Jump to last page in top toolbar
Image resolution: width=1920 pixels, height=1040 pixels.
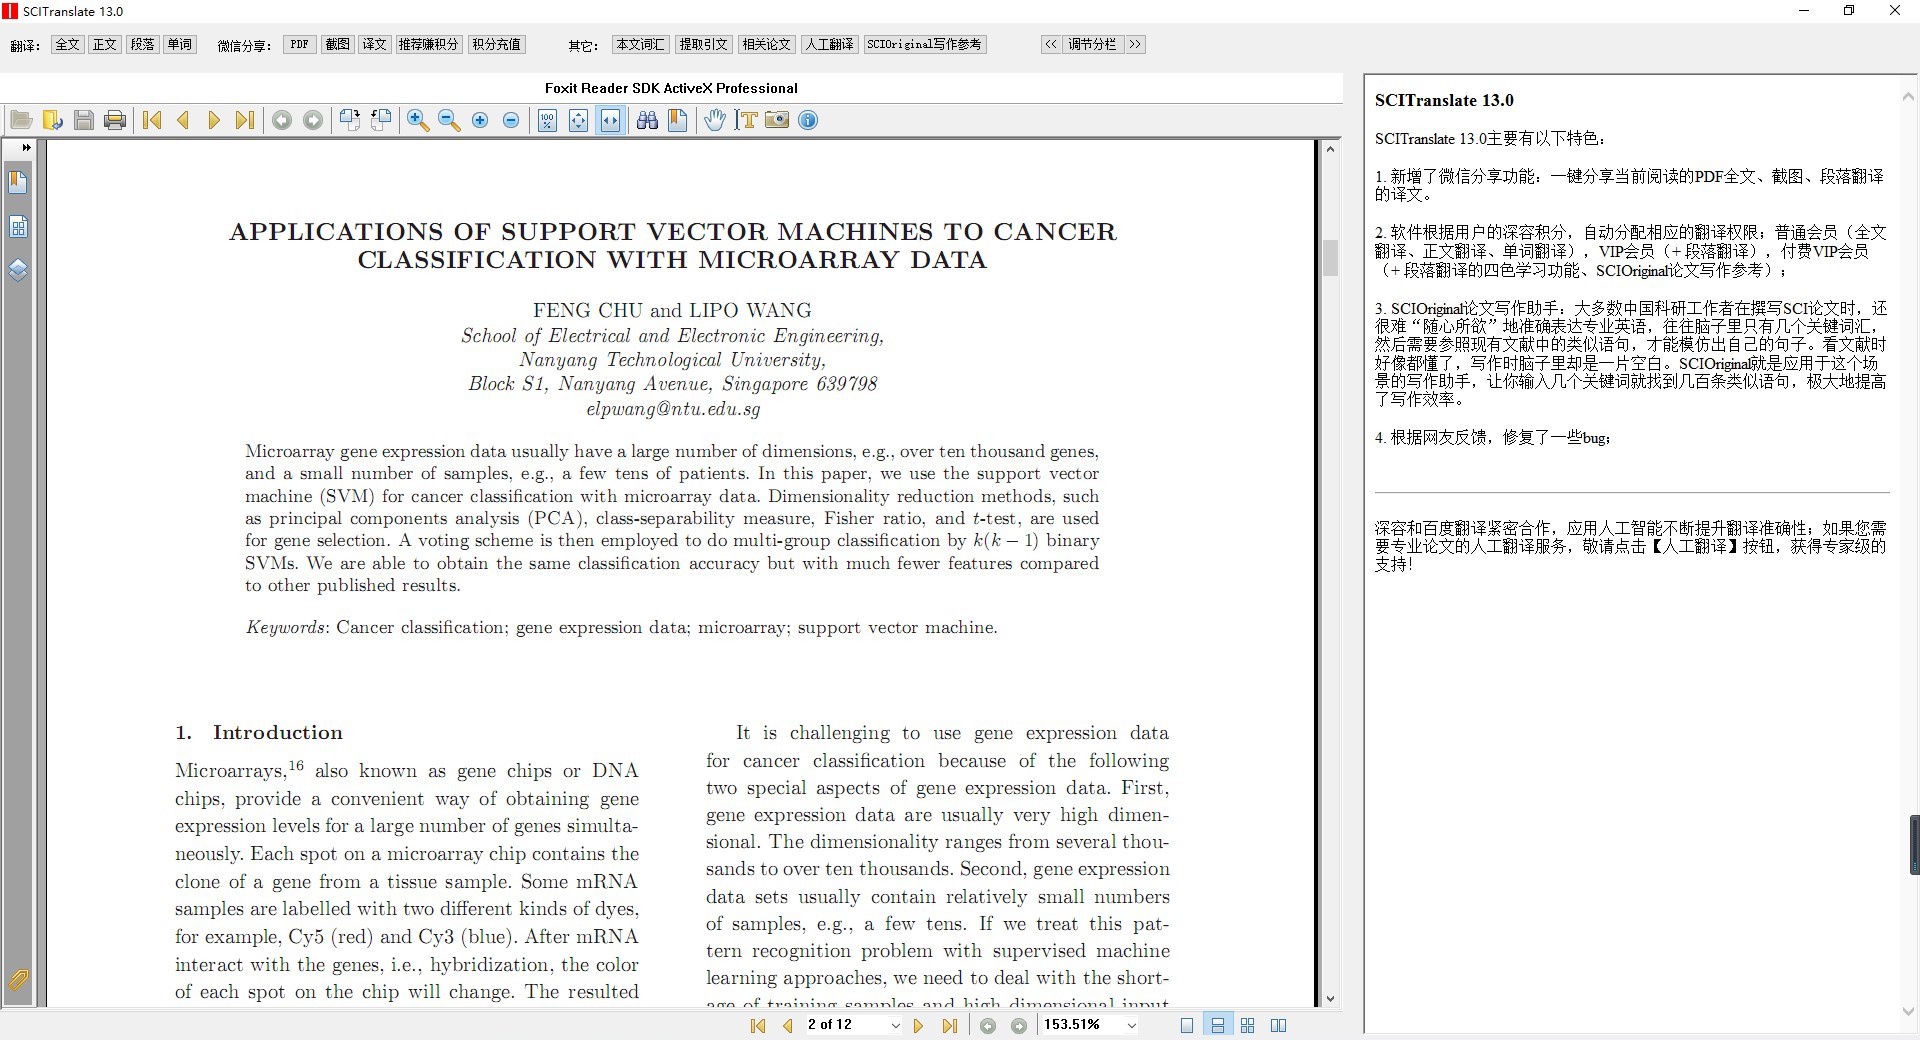(x=244, y=120)
